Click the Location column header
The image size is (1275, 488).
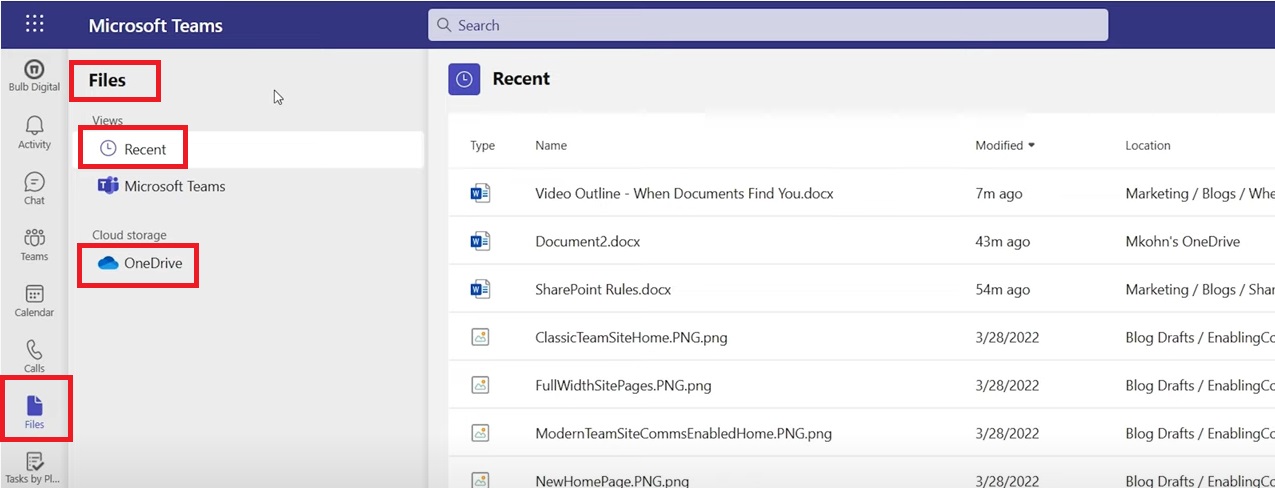[x=1148, y=145]
